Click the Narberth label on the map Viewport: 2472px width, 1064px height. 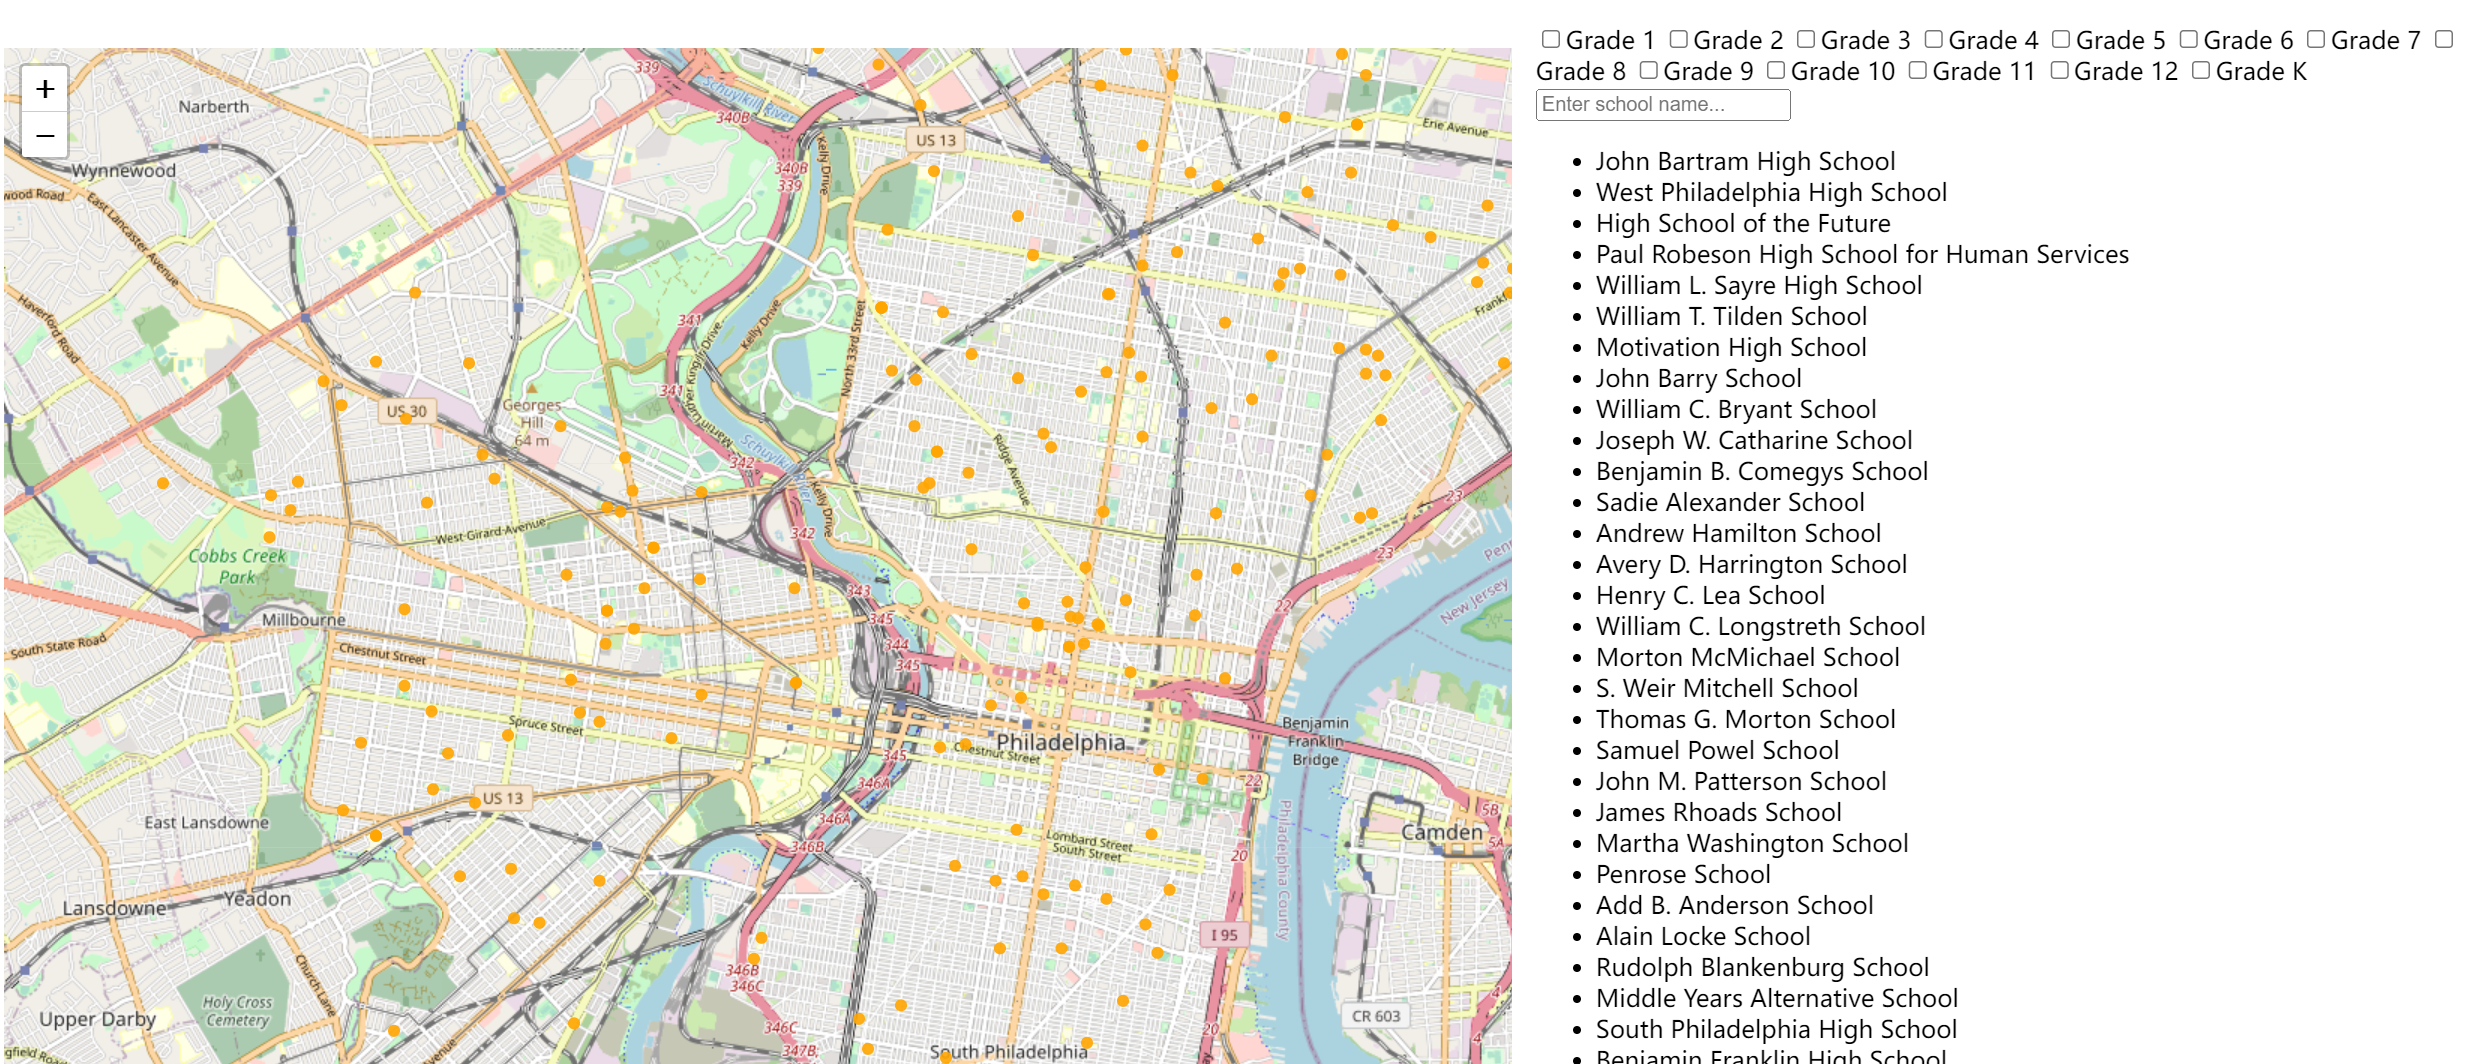tap(213, 106)
